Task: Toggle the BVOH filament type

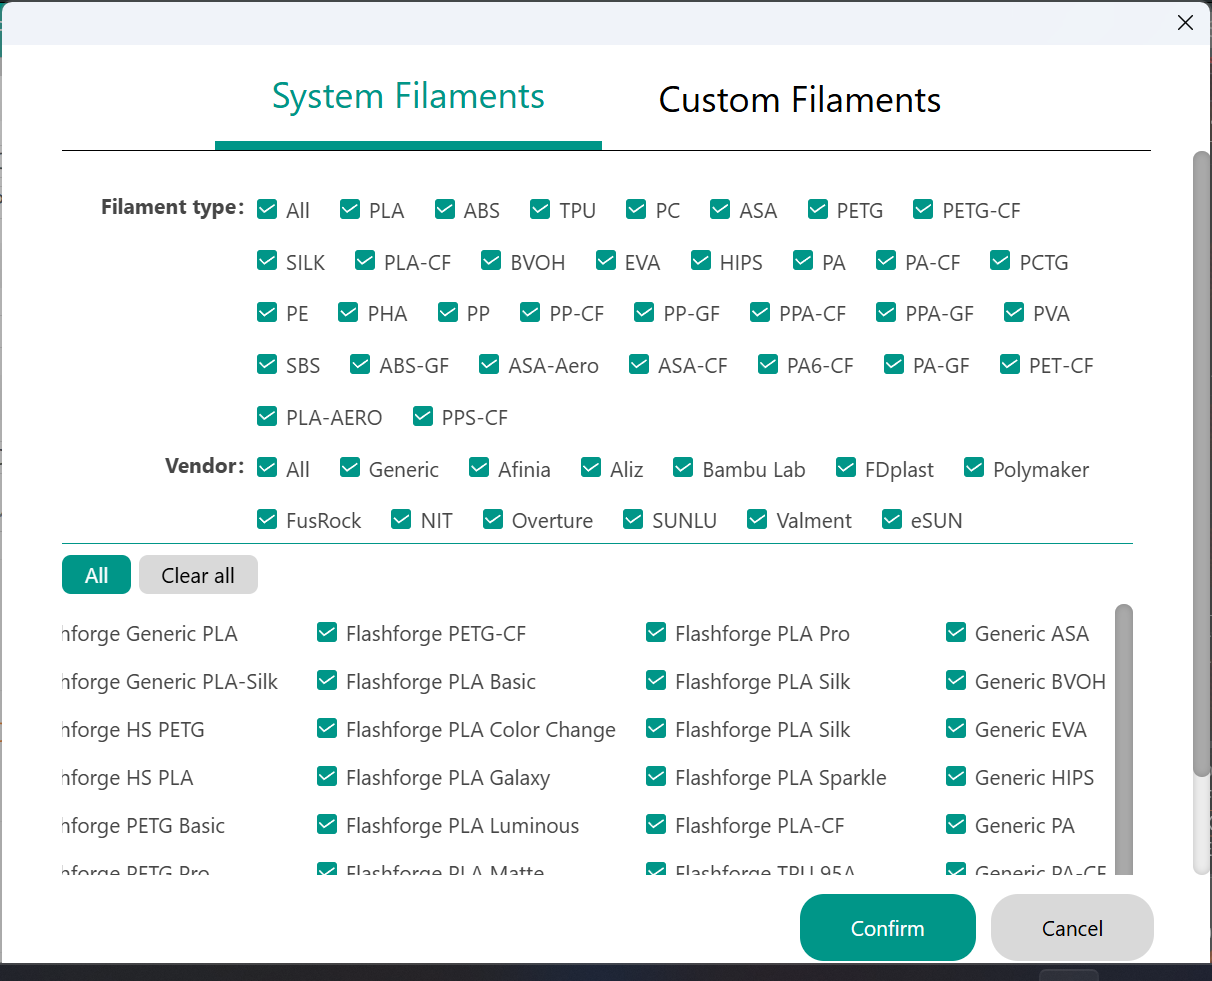Action: 491,261
